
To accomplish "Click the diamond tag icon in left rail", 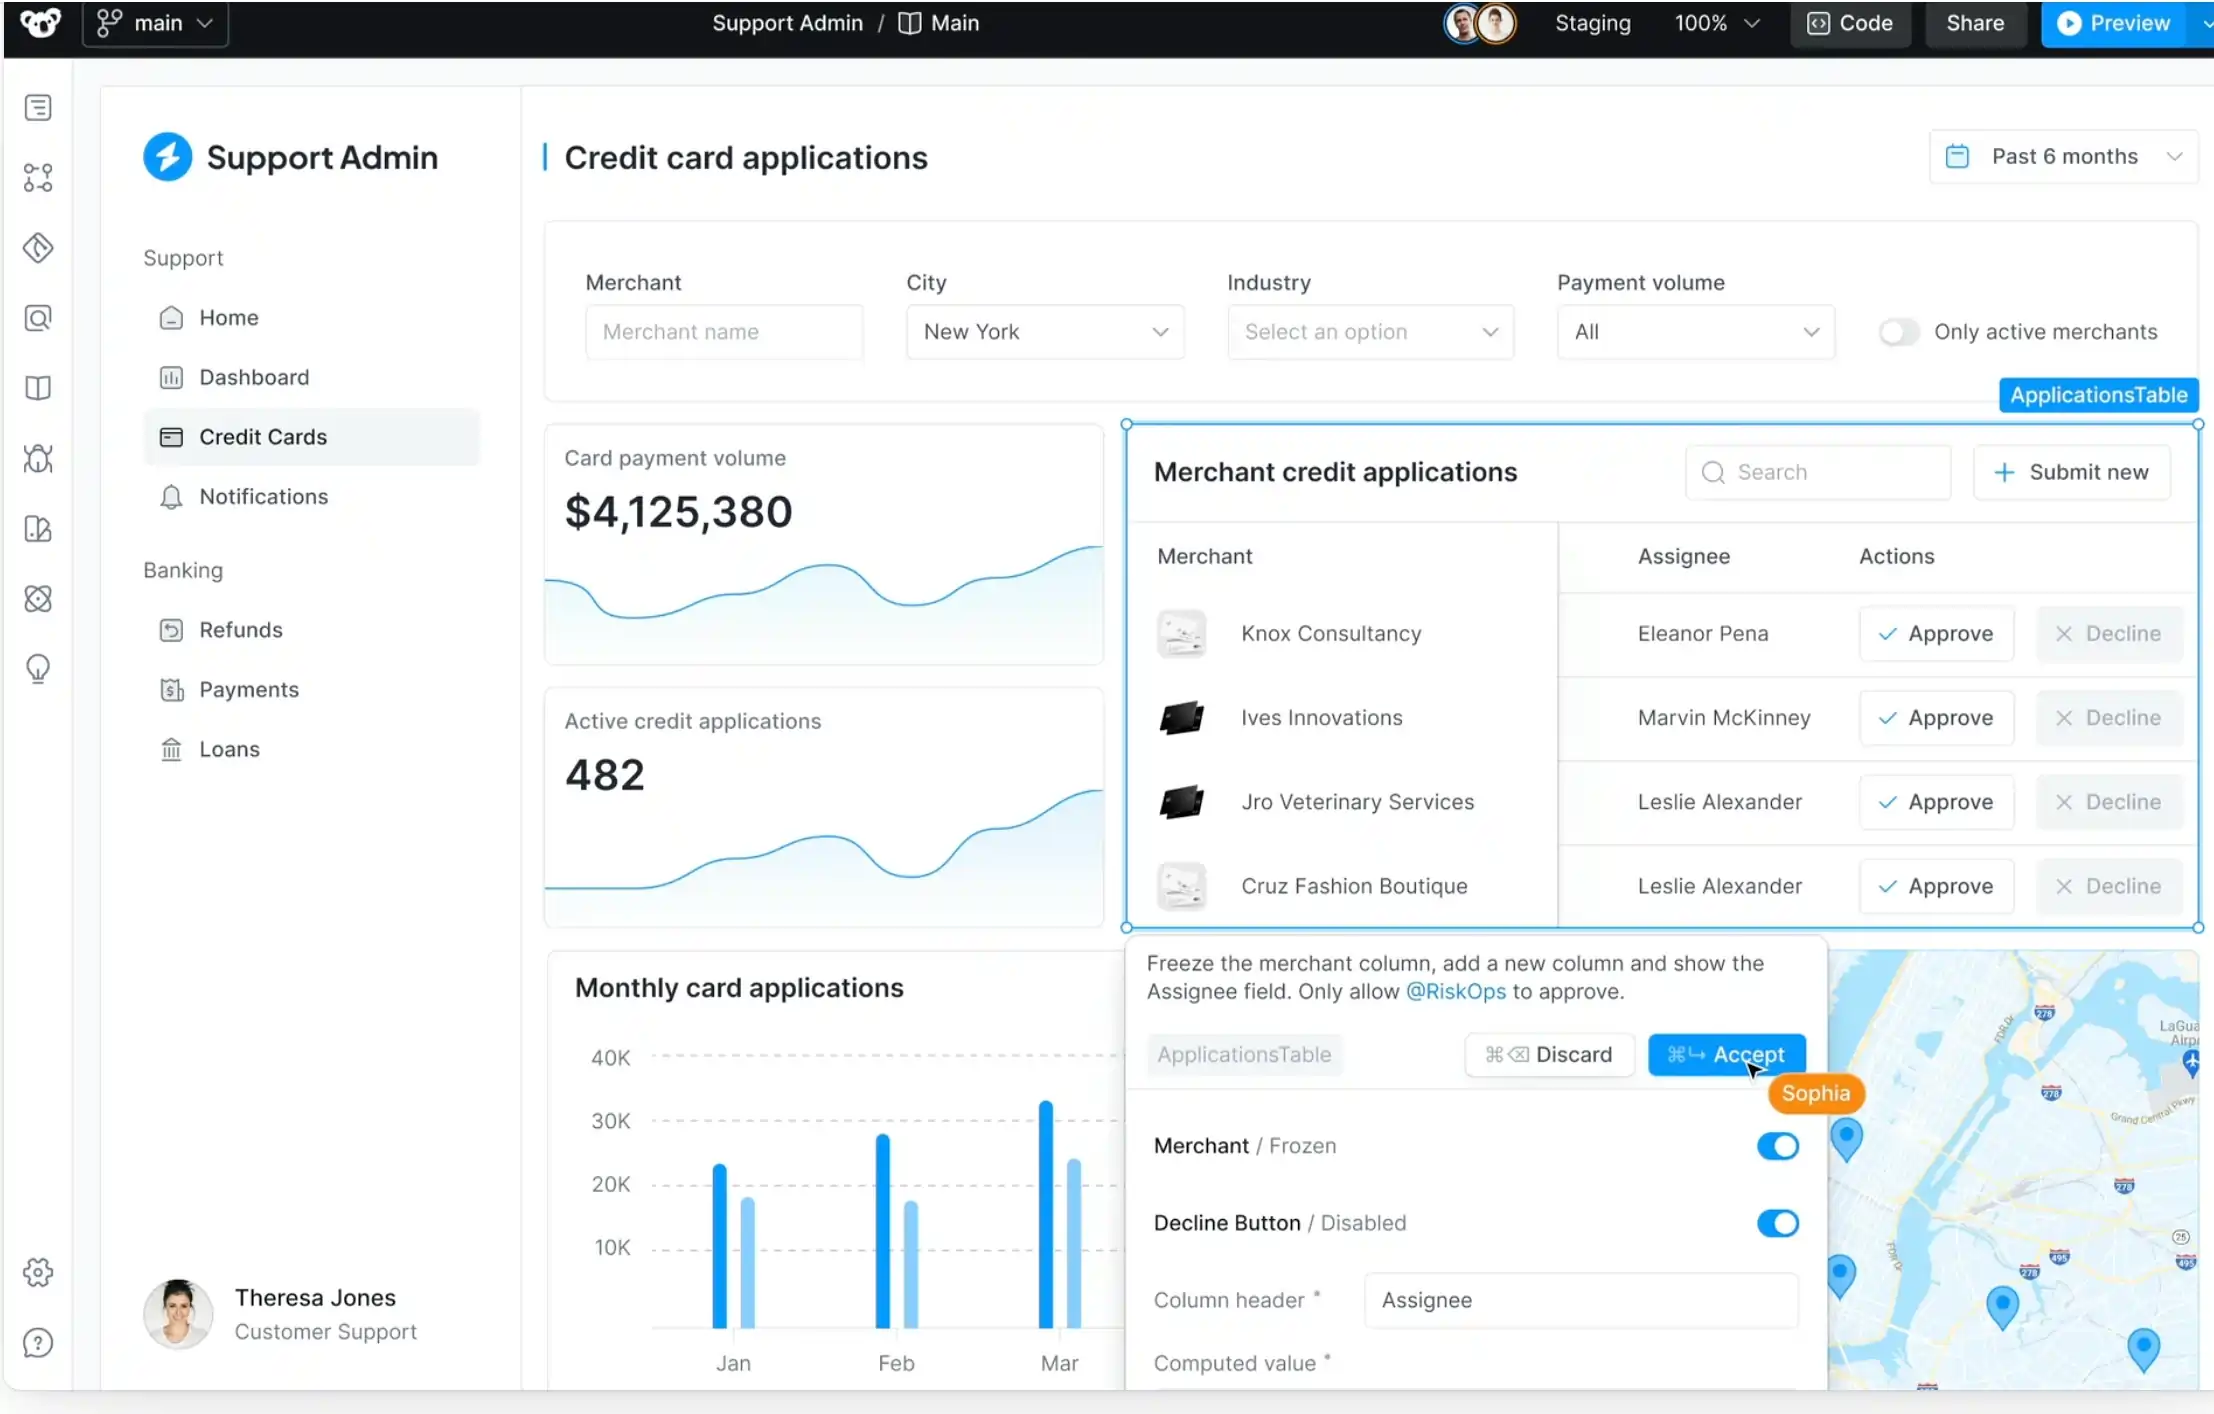I will point(38,248).
